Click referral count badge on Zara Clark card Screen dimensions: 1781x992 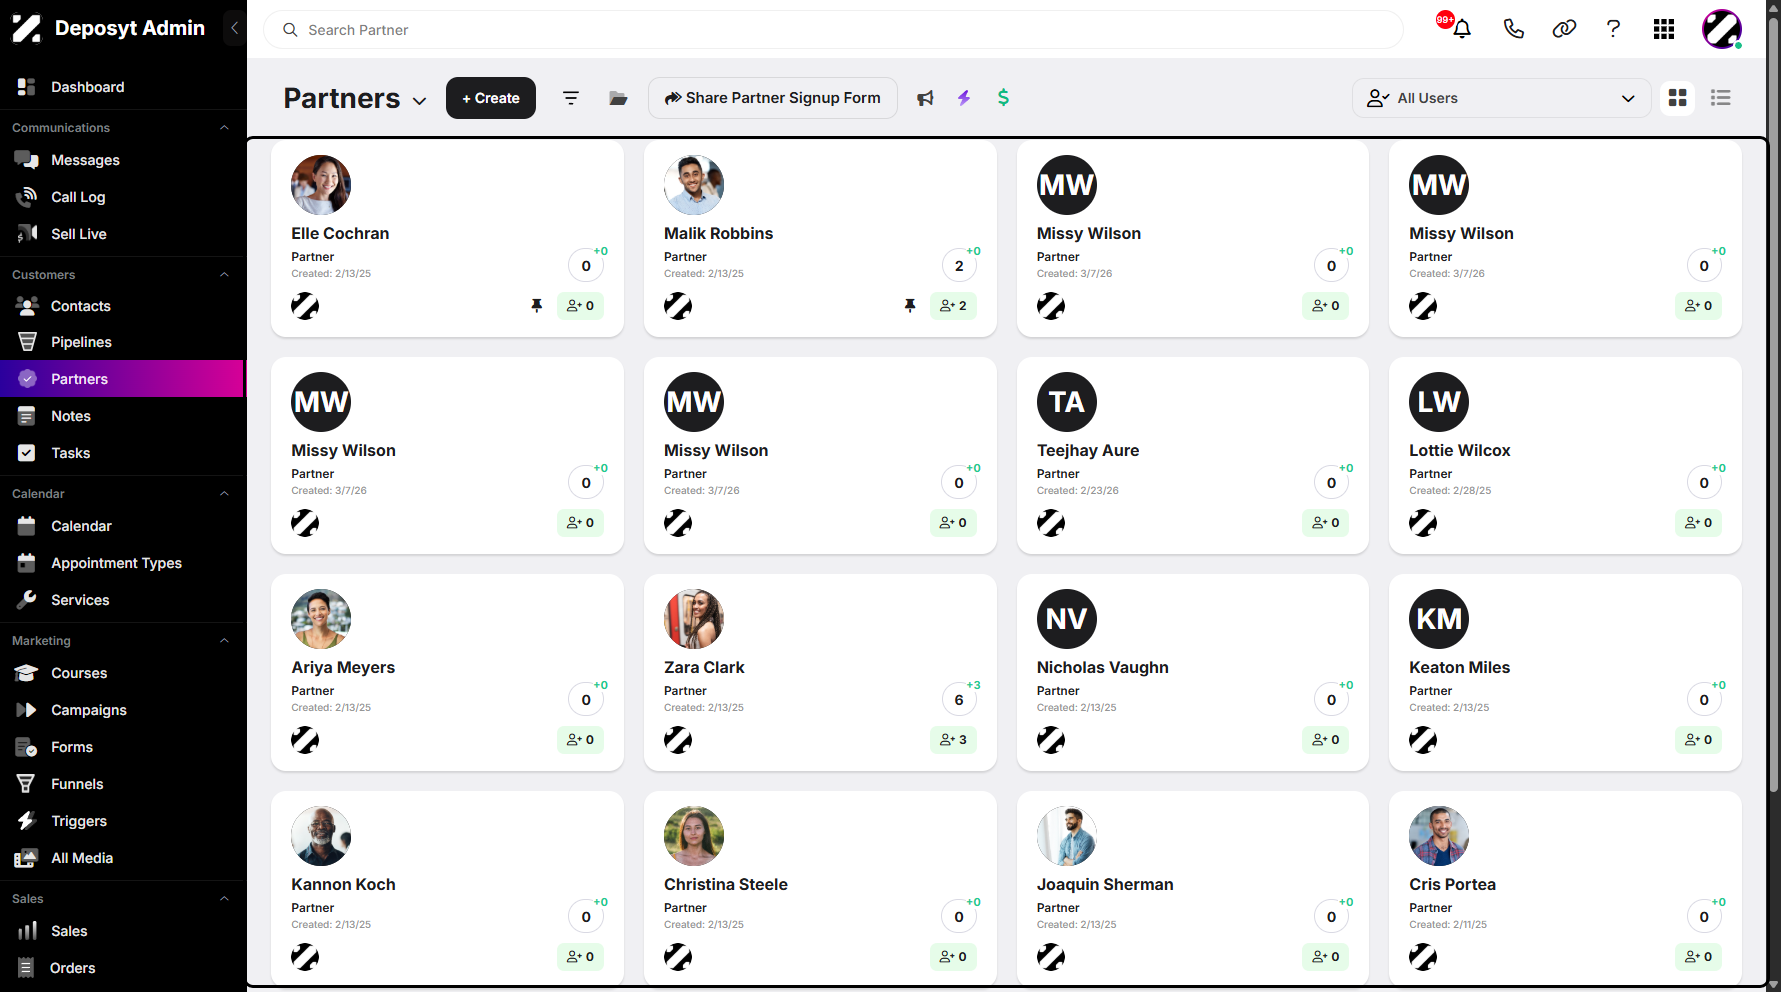(x=954, y=740)
